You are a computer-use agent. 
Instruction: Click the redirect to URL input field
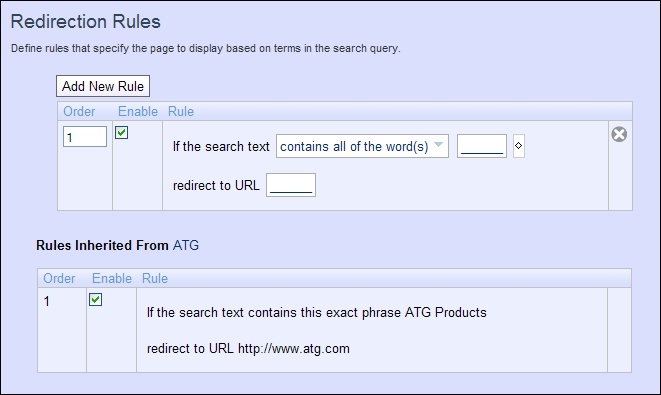(291, 185)
